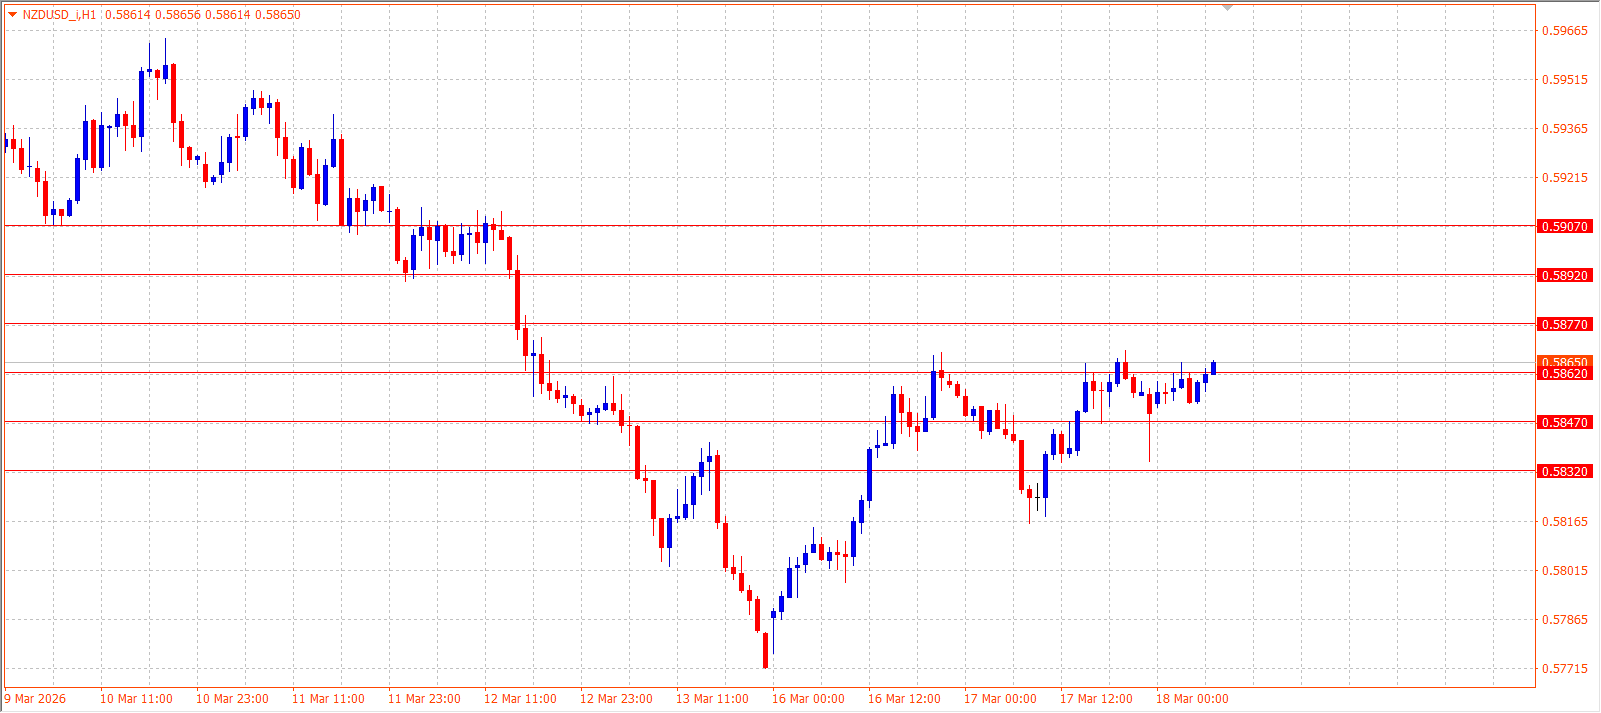Click the 0.59215 price scale value
This screenshot has height=713, width=1601.
click(1564, 178)
